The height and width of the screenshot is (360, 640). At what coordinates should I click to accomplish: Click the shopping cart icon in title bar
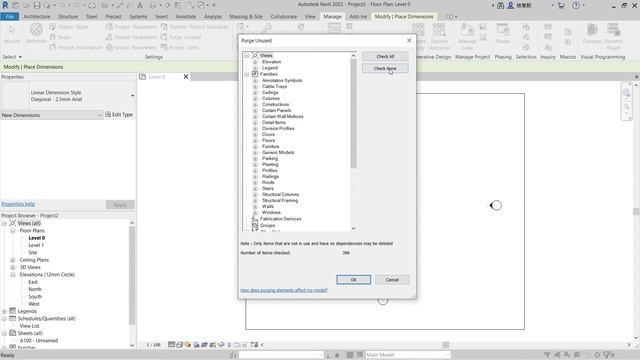[561, 5]
